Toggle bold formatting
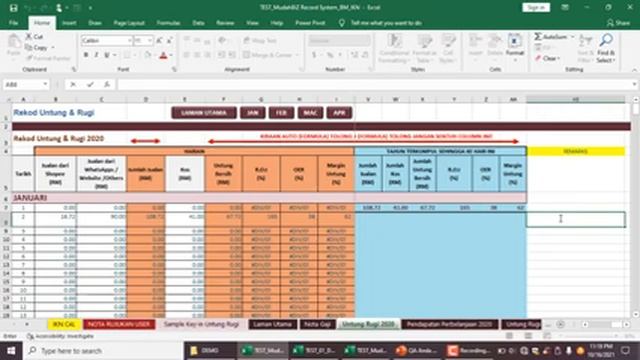640x360 pixels. tap(86, 55)
